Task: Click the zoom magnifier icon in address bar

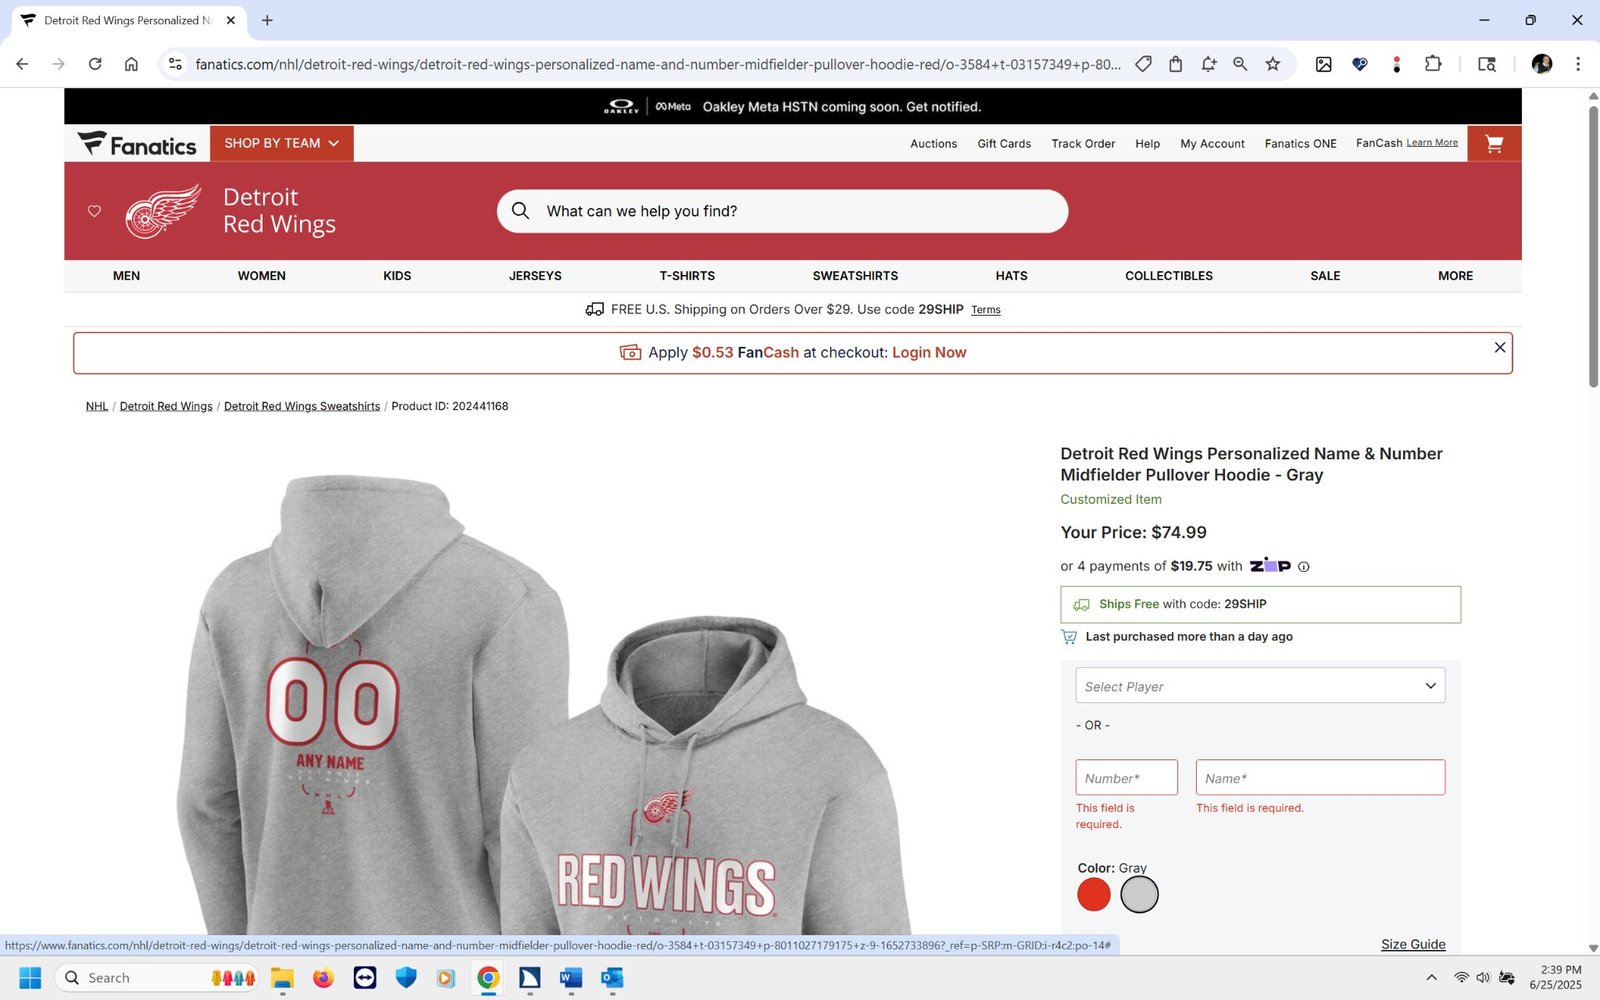Action: 1240,64
